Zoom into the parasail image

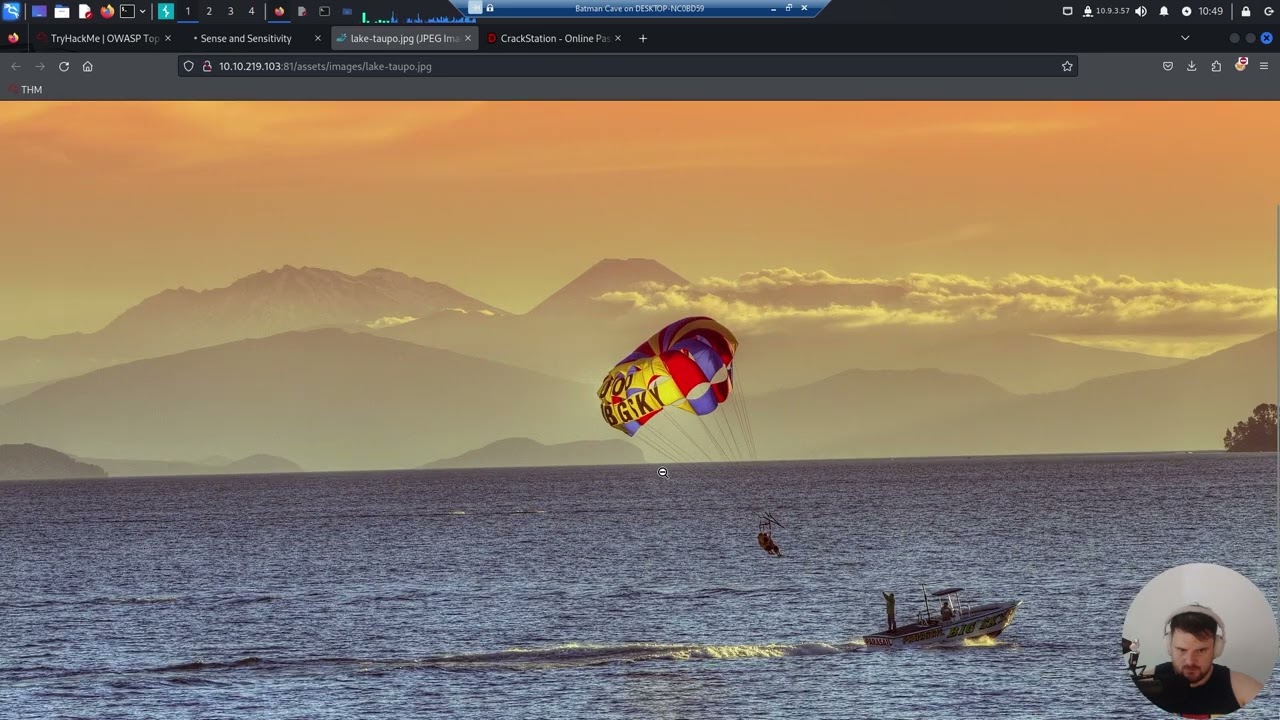coord(640,410)
